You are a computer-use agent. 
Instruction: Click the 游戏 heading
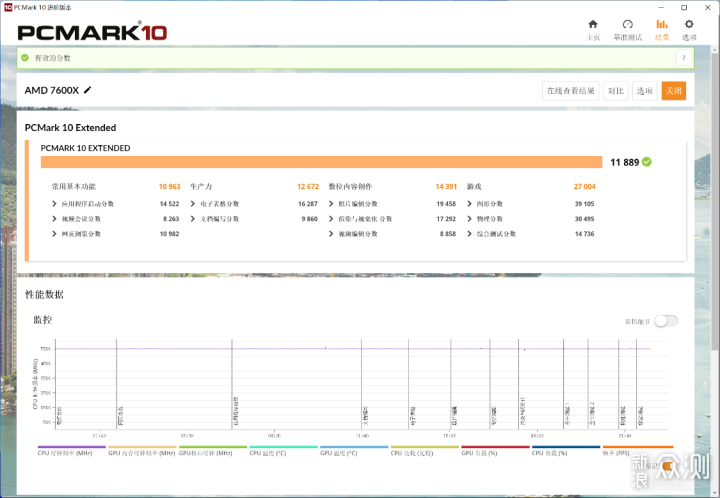click(474, 186)
